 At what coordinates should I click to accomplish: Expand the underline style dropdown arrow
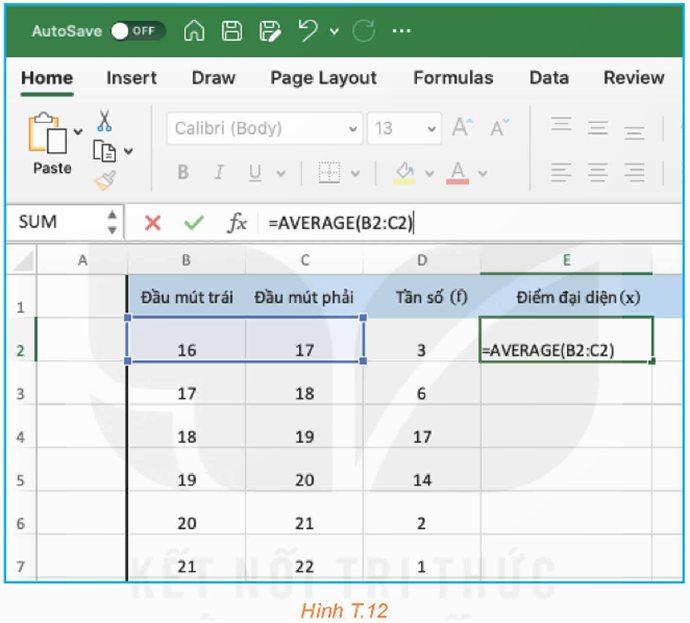pyautogui.click(x=281, y=173)
